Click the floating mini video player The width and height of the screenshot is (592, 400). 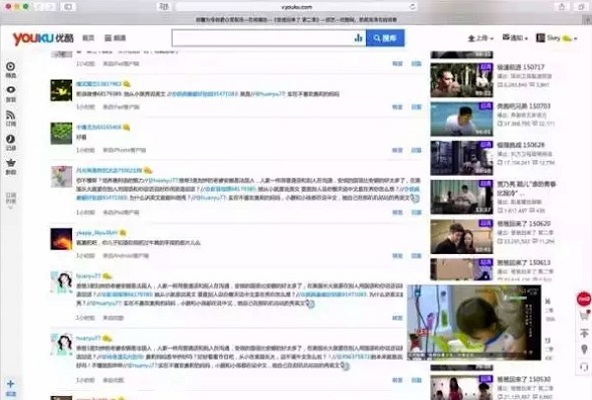click(x=474, y=323)
